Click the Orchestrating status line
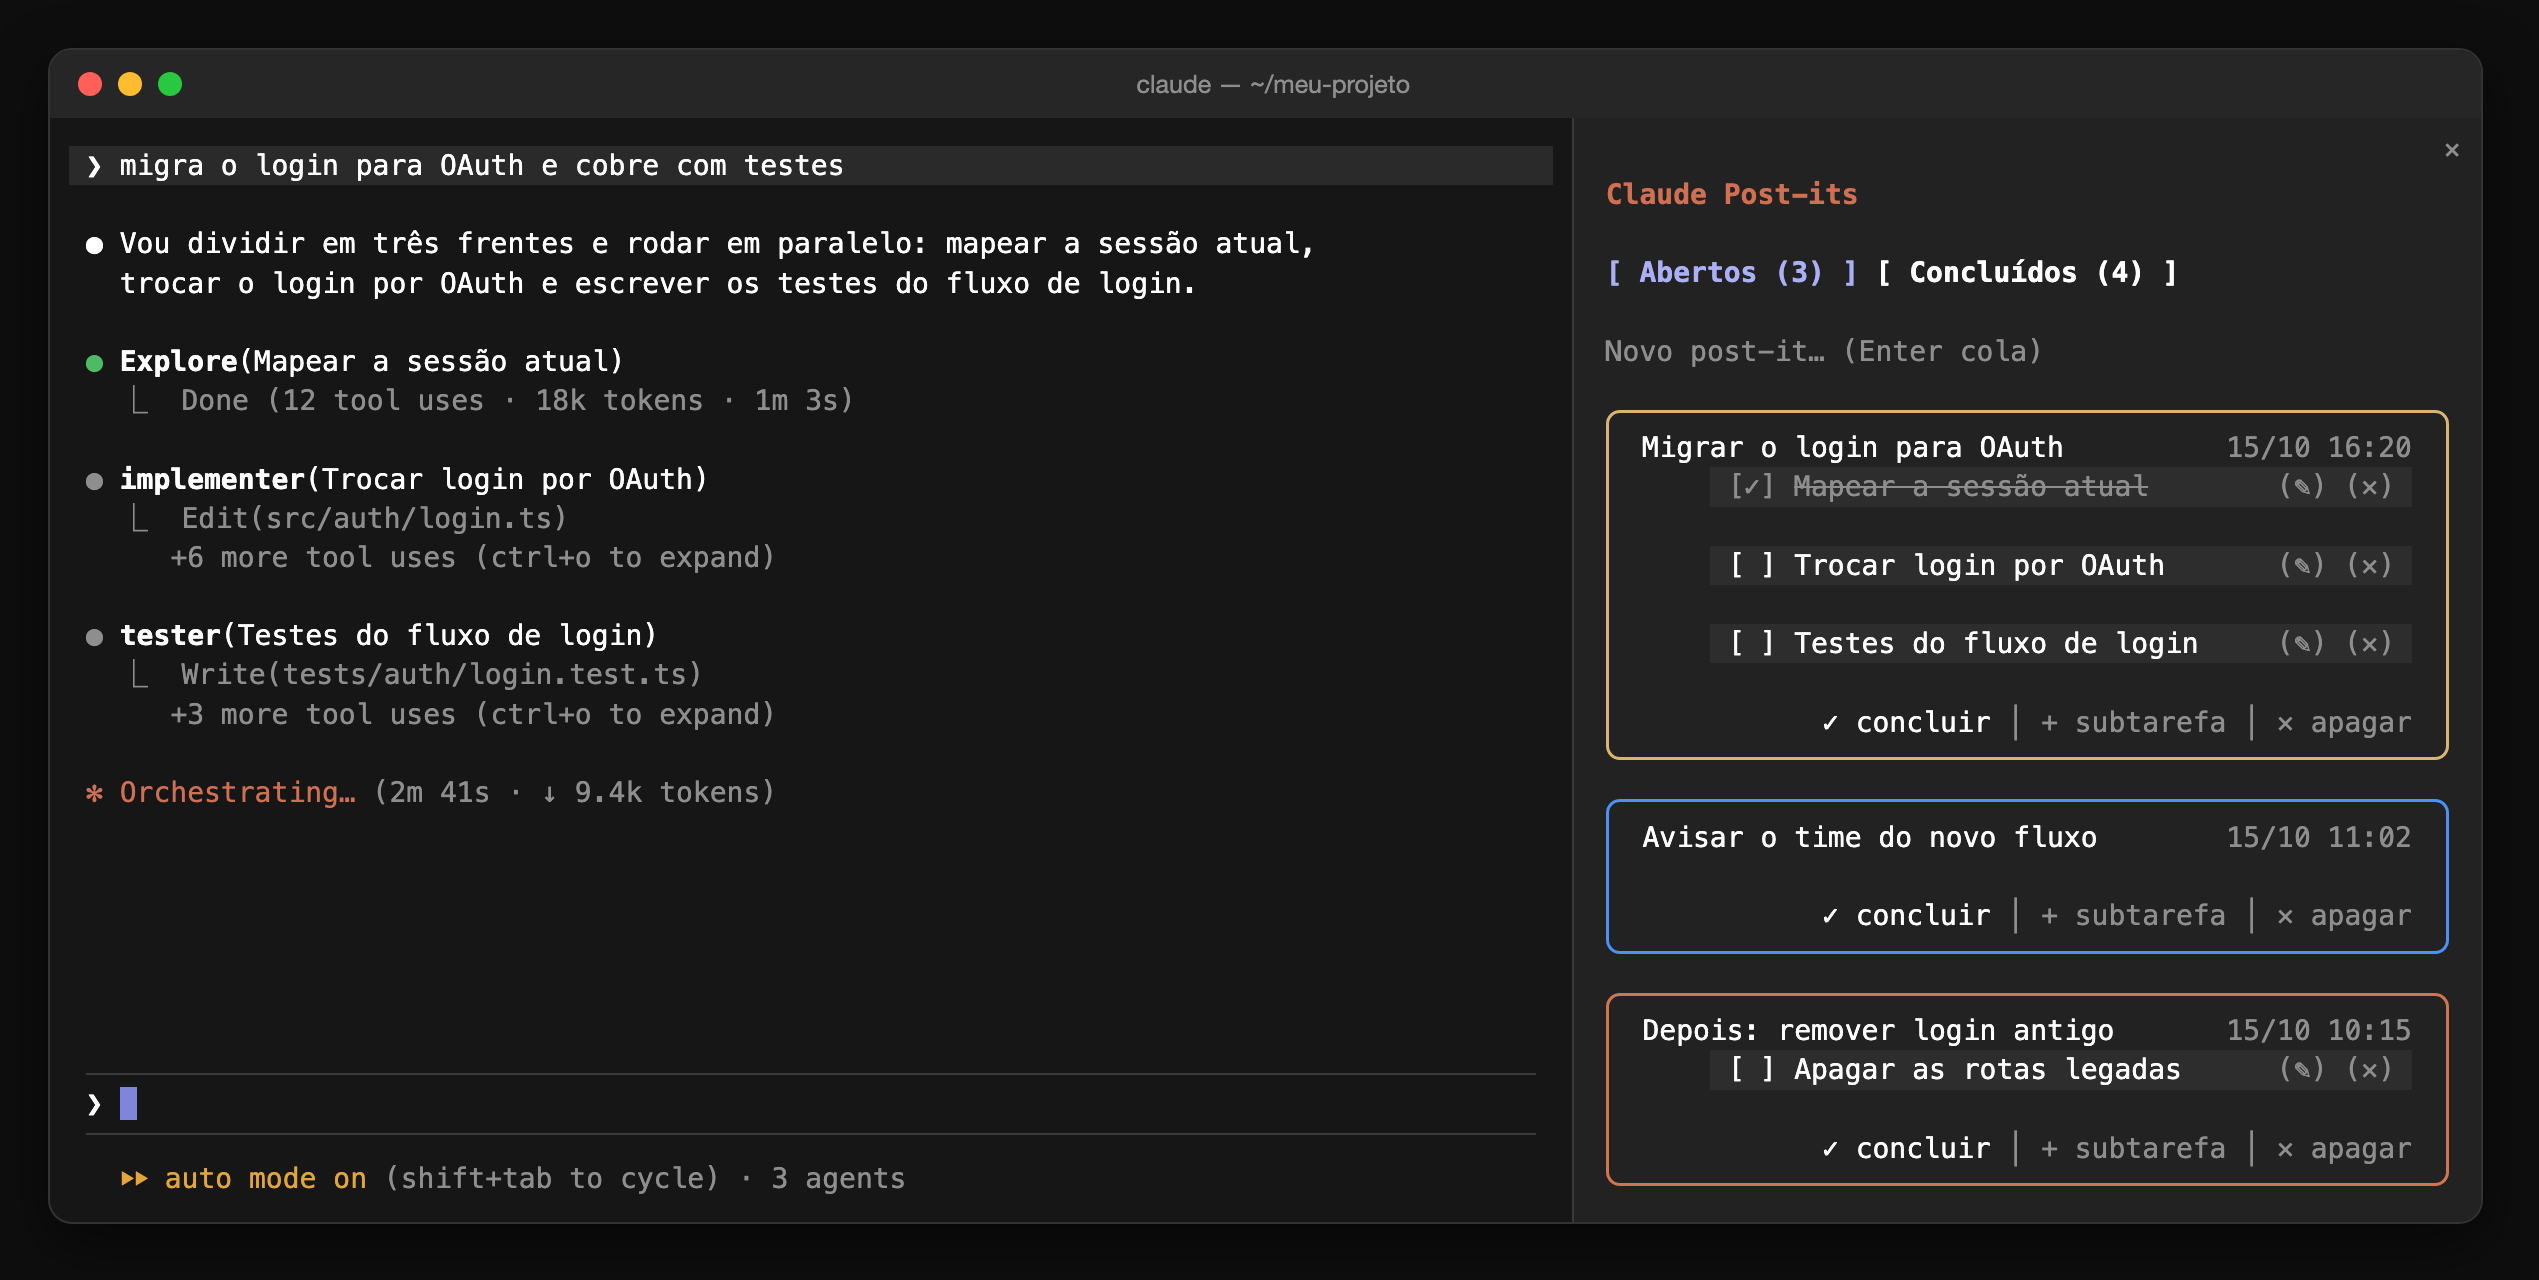 pos(430,792)
